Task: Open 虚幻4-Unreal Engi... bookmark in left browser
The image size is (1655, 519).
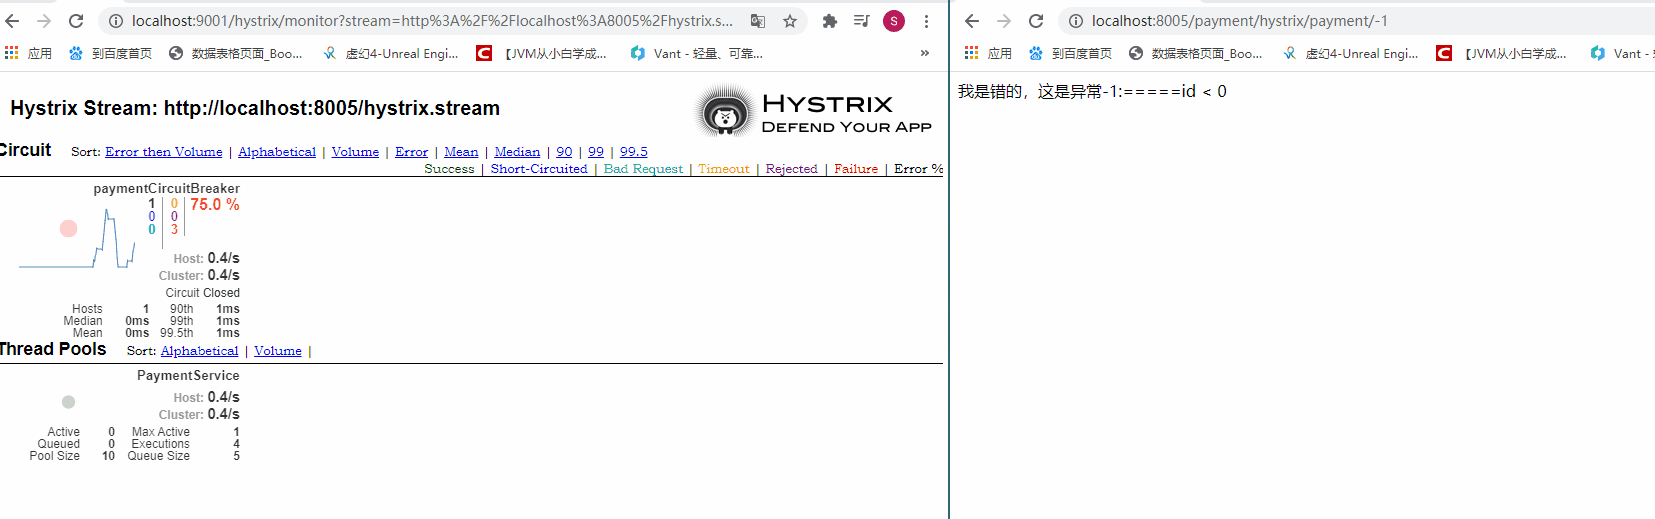Action: click(x=391, y=53)
